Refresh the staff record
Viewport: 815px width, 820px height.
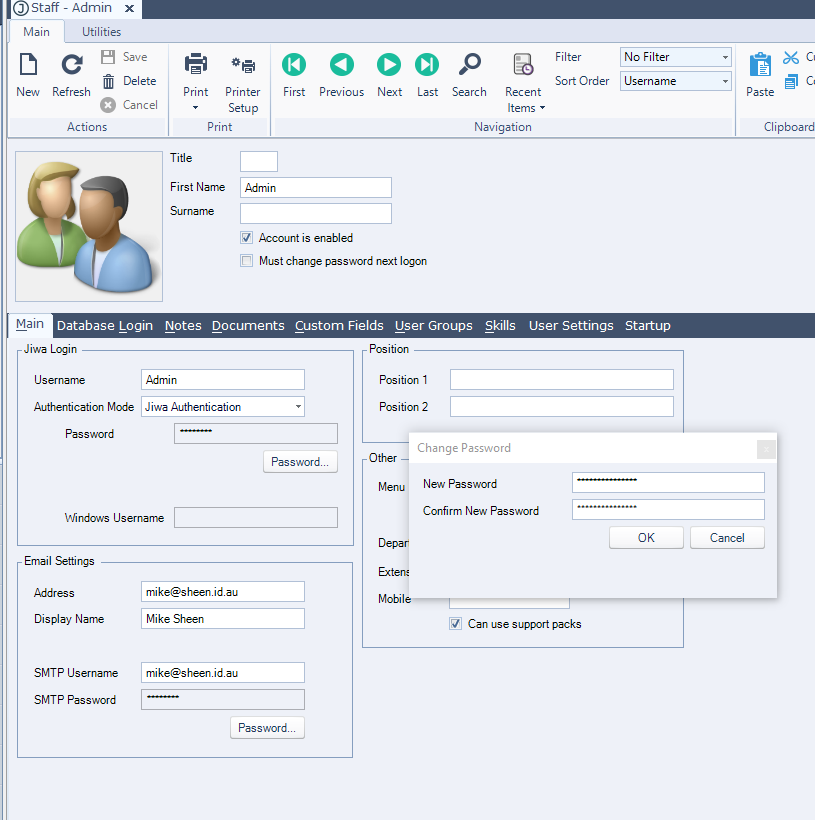71,66
